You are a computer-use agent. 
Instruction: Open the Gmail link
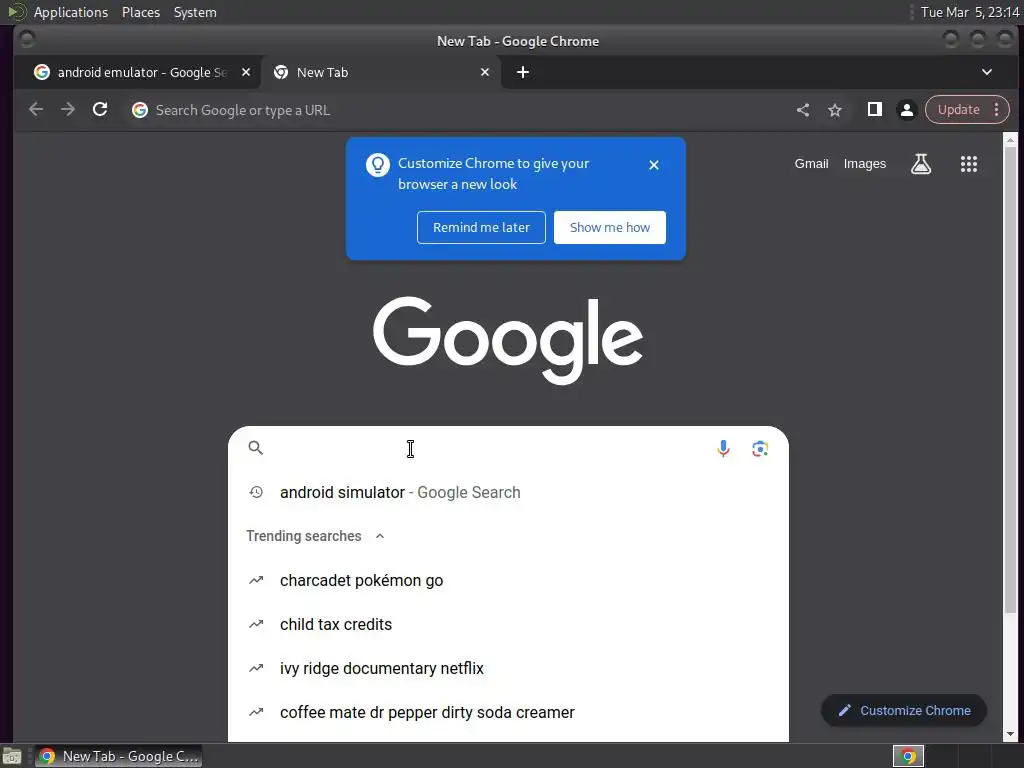point(811,164)
